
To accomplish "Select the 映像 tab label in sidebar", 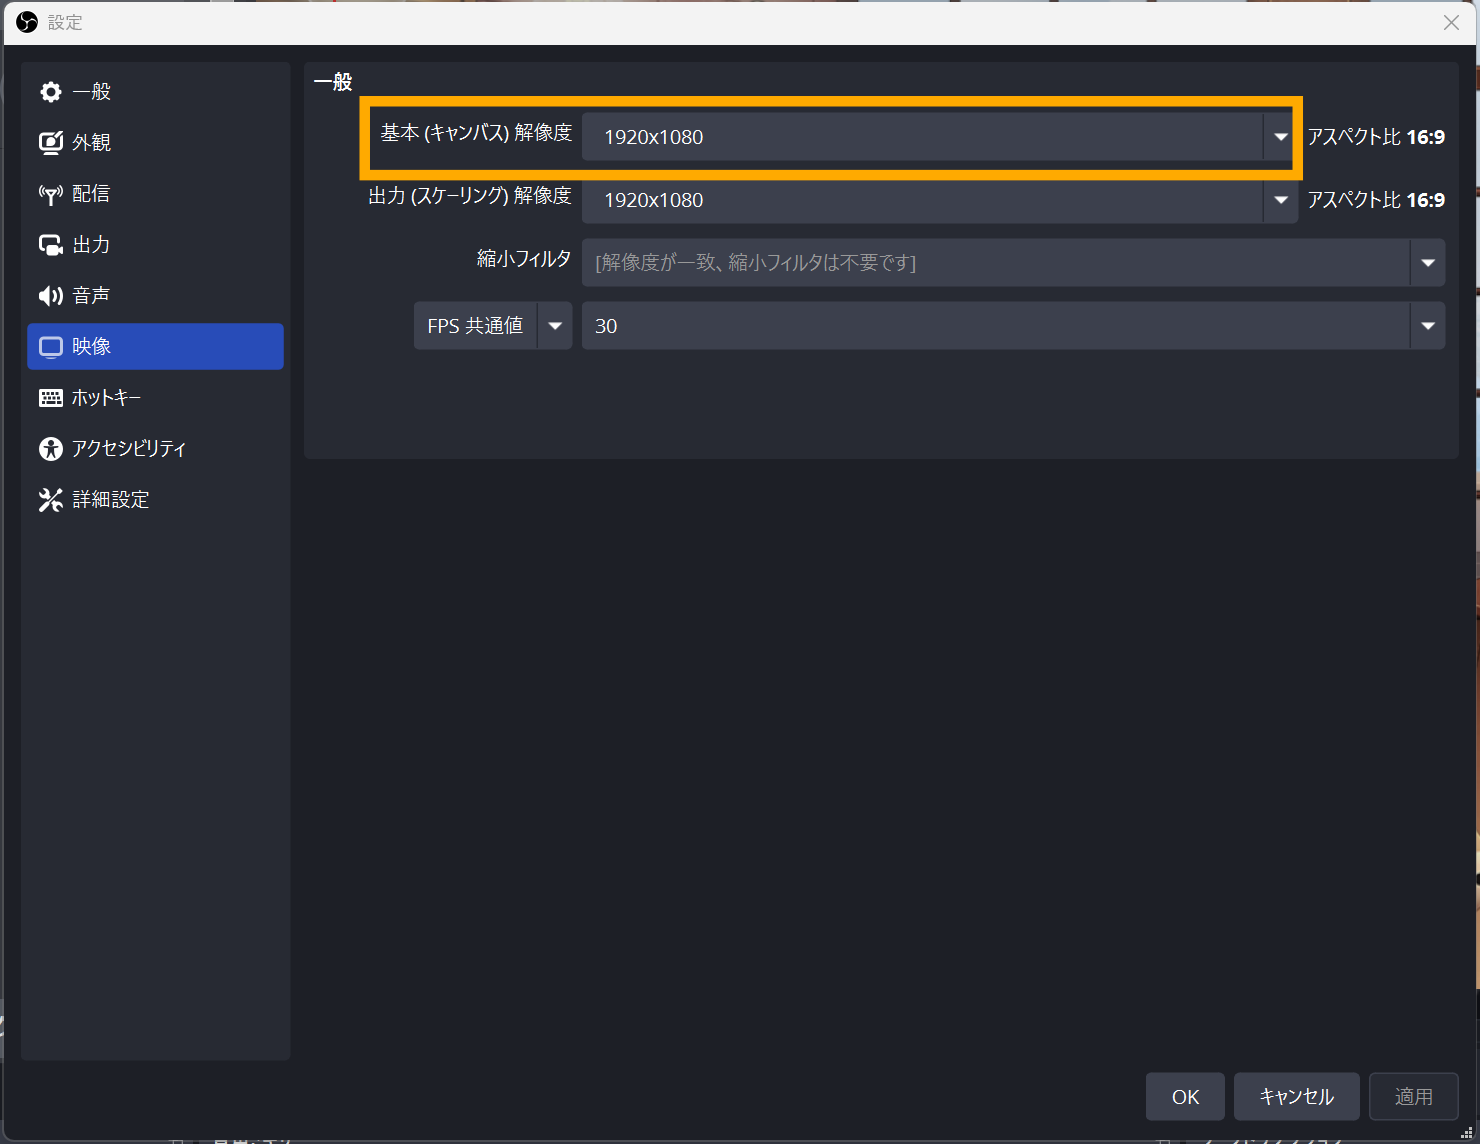I will (x=92, y=347).
